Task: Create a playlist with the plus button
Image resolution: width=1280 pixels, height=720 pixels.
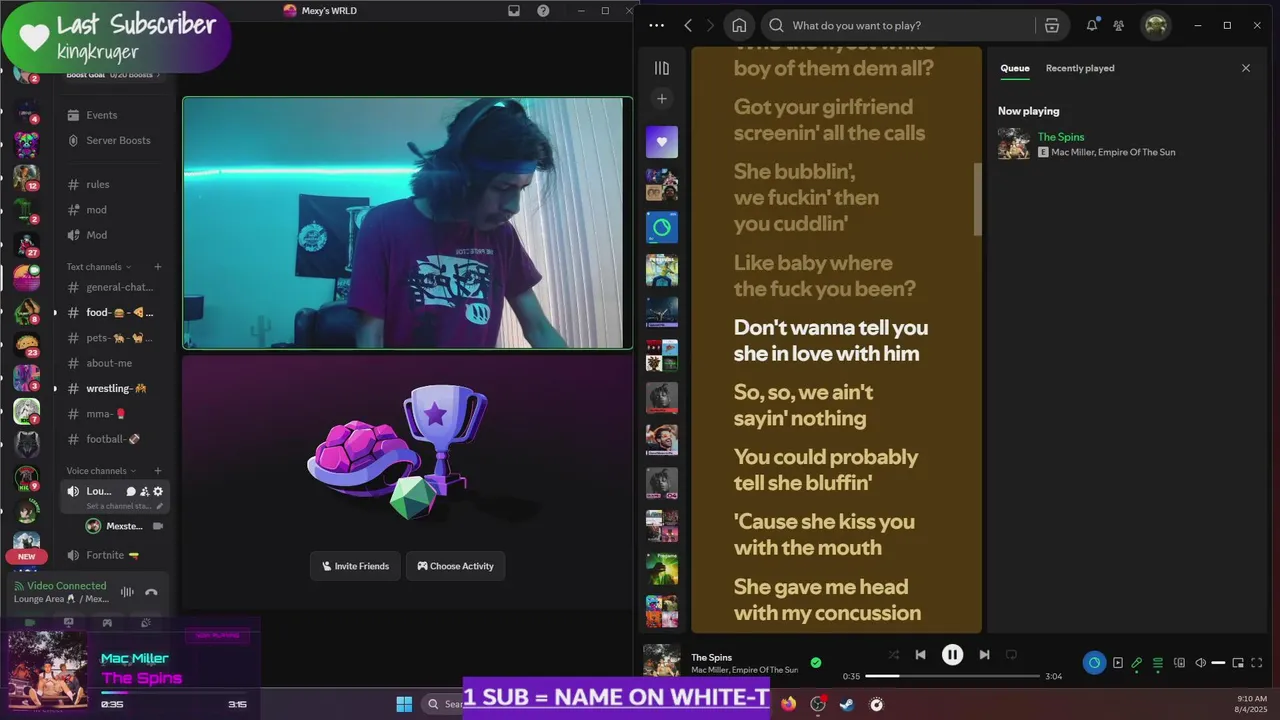Action: (x=661, y=98)
